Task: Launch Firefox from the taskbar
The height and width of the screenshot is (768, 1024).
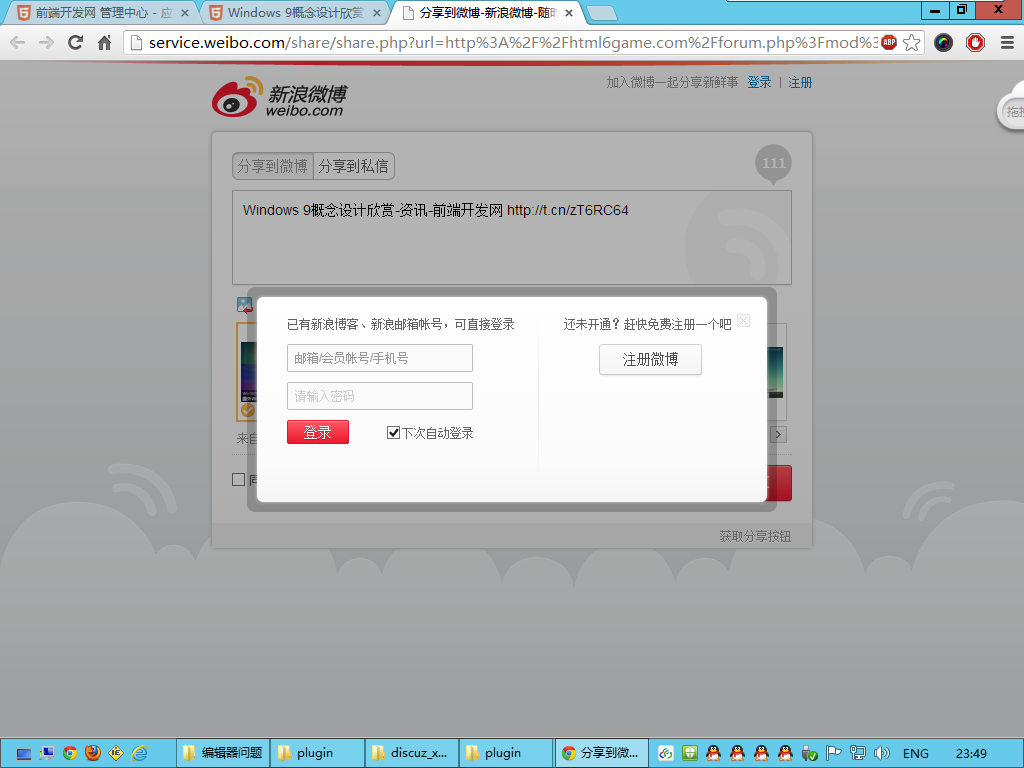Action: click(x=93, y=754)
